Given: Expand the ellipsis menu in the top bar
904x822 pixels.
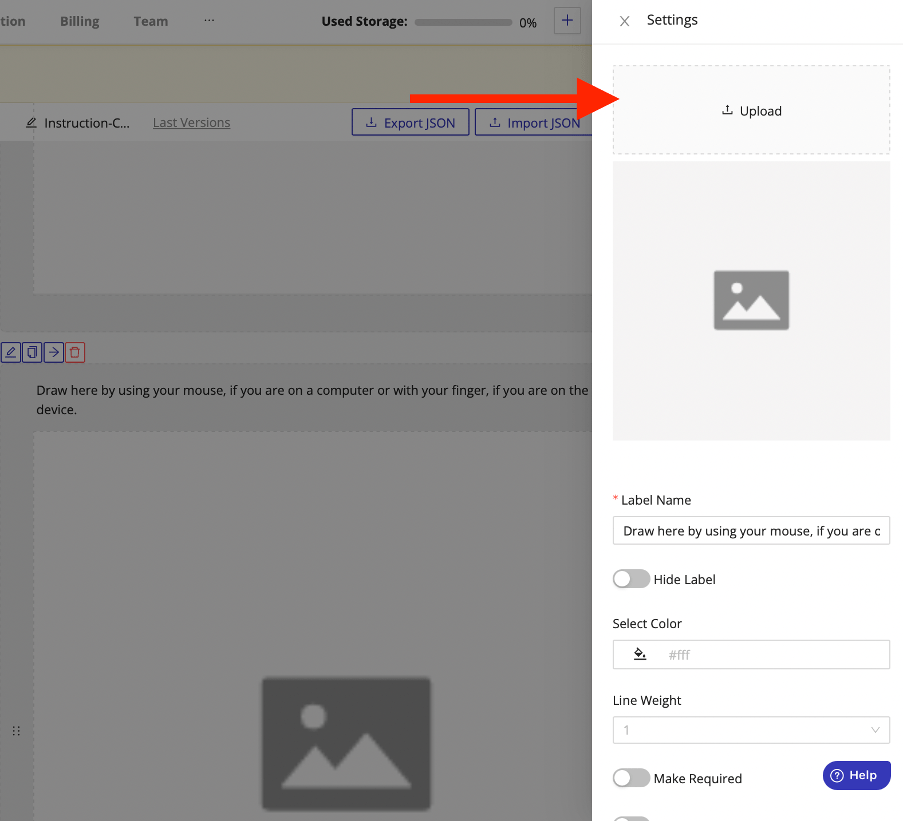Looking at the screenshot, I should tap(208, 20).
